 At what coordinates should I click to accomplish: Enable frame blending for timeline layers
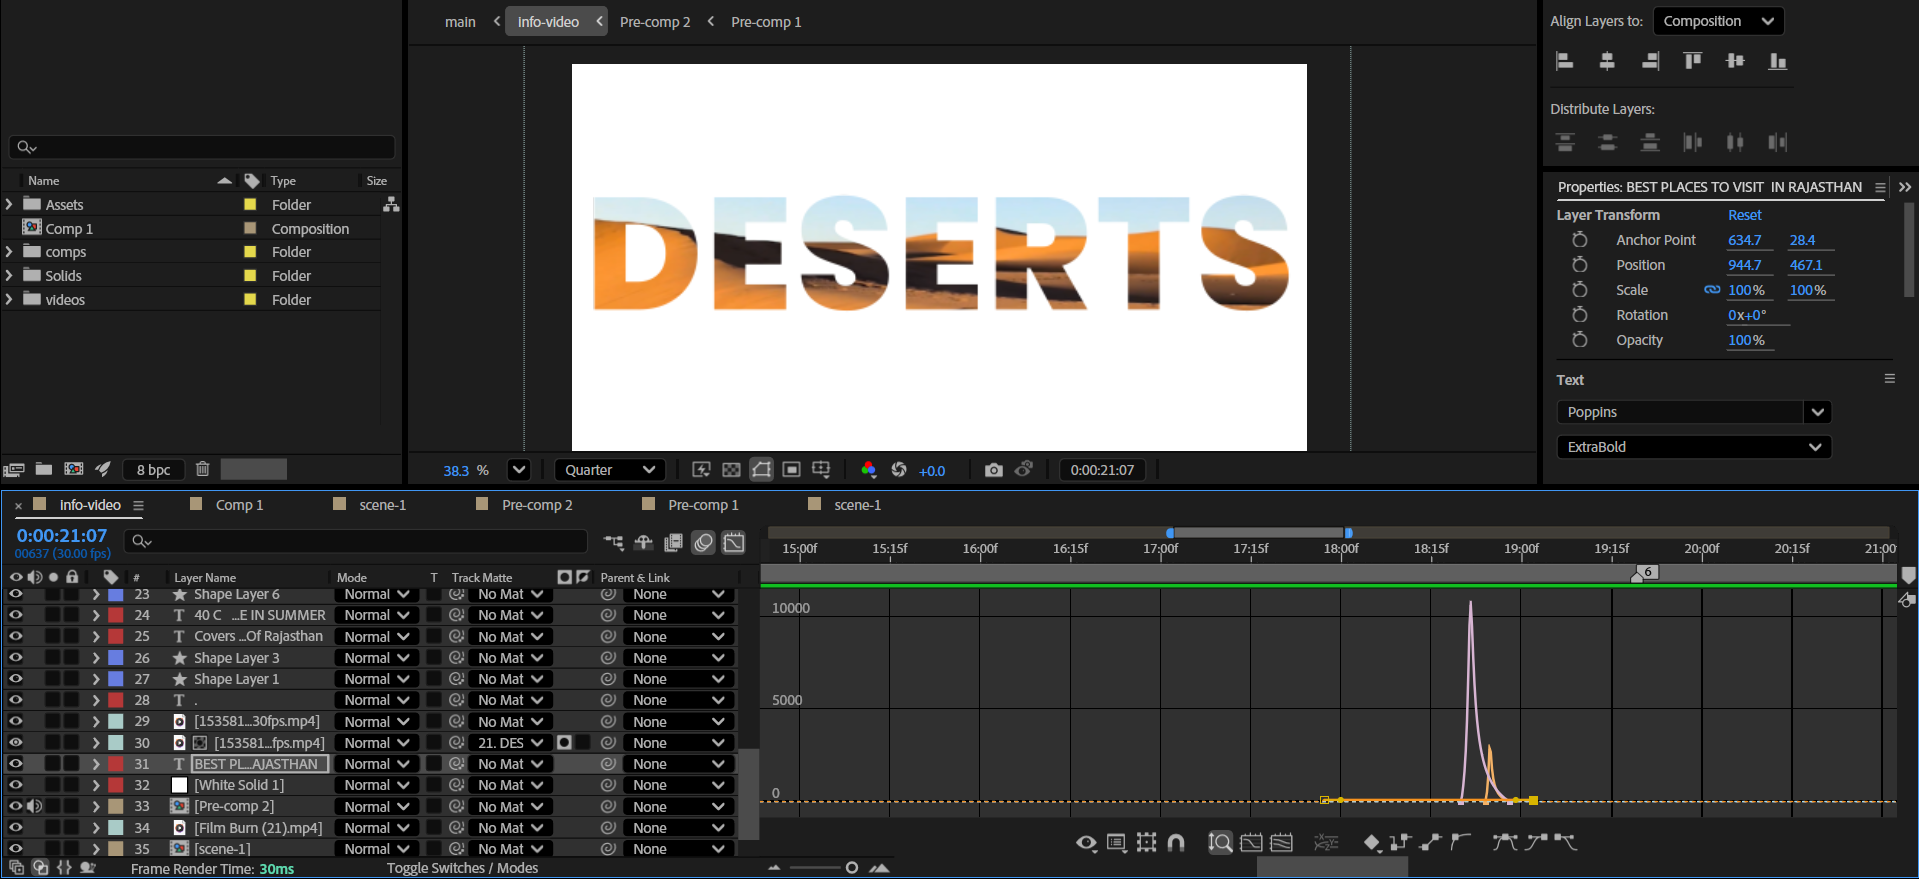673,542
